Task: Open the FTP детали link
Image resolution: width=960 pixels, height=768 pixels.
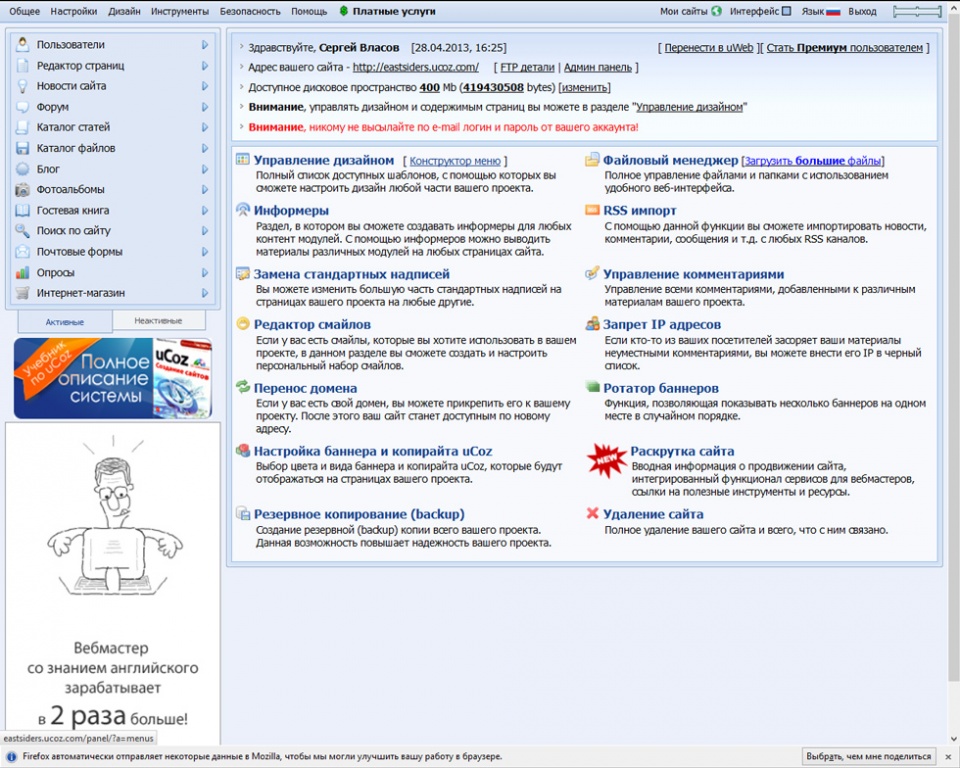Action: [527, 67]
